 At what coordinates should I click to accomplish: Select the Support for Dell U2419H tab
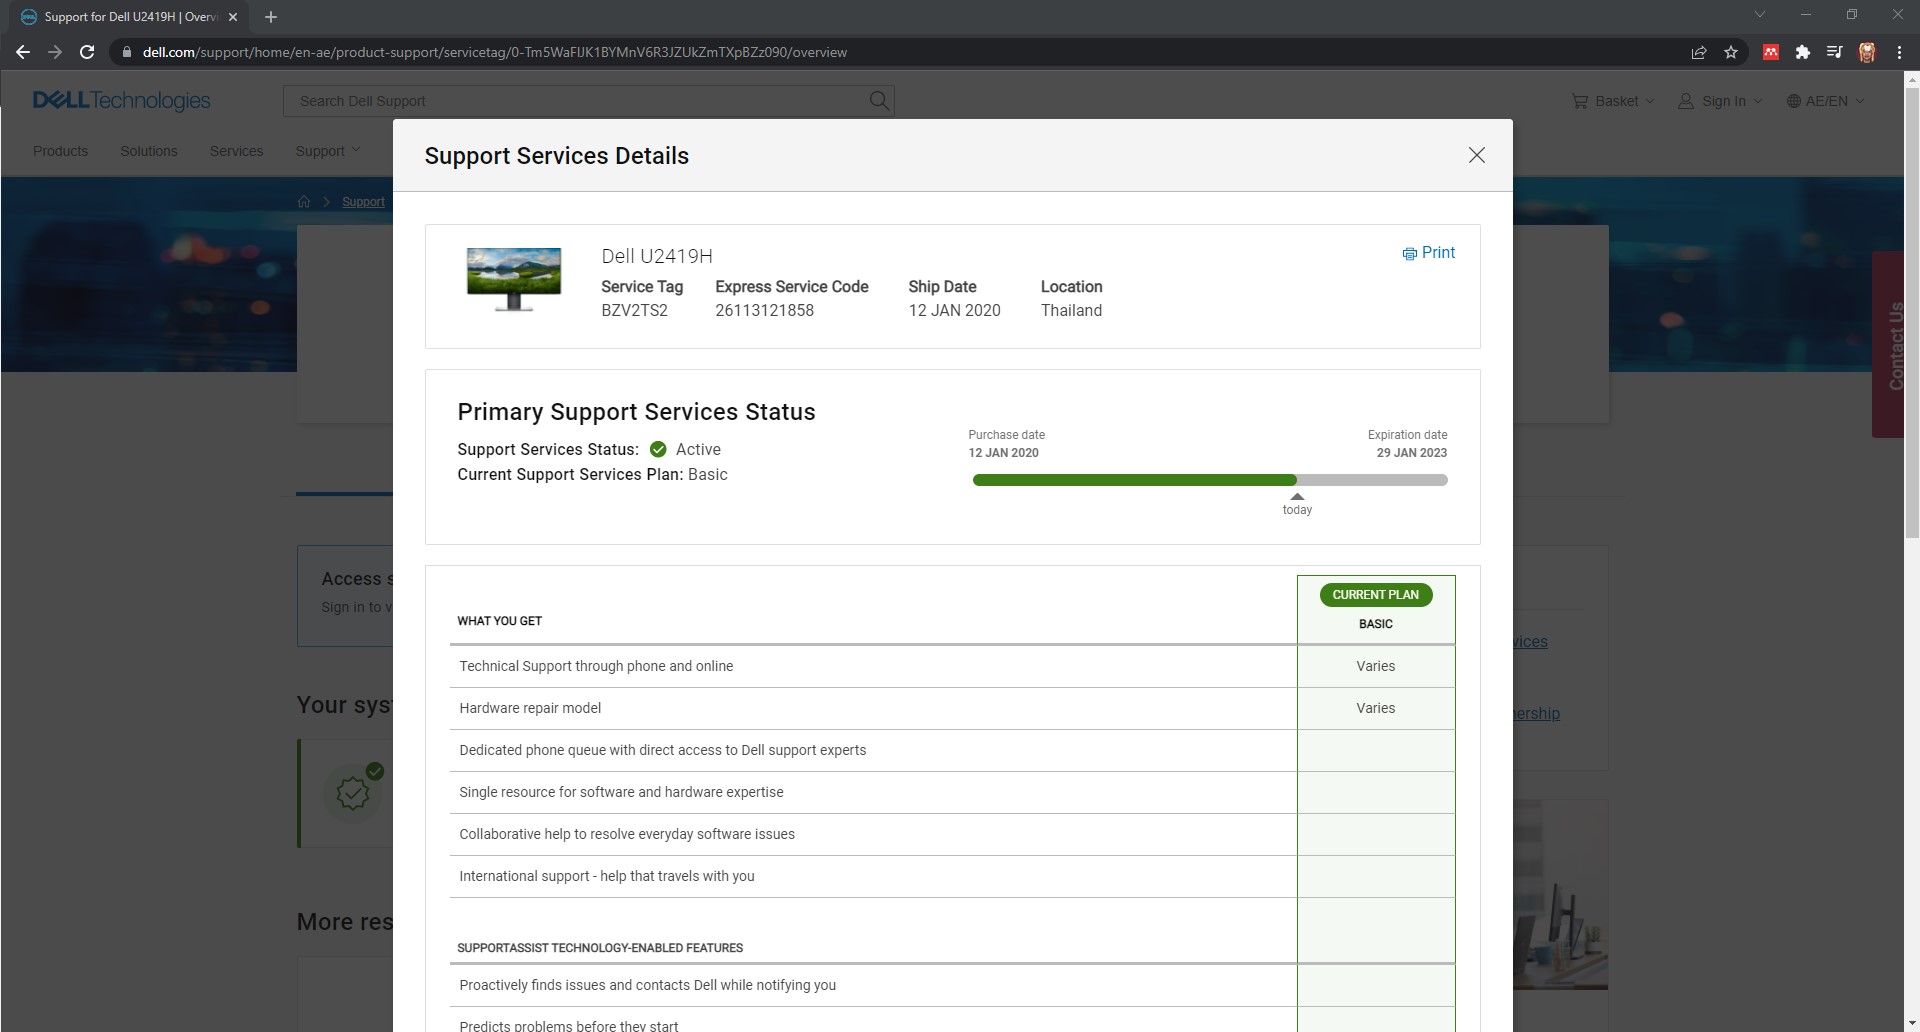(130, 17)
